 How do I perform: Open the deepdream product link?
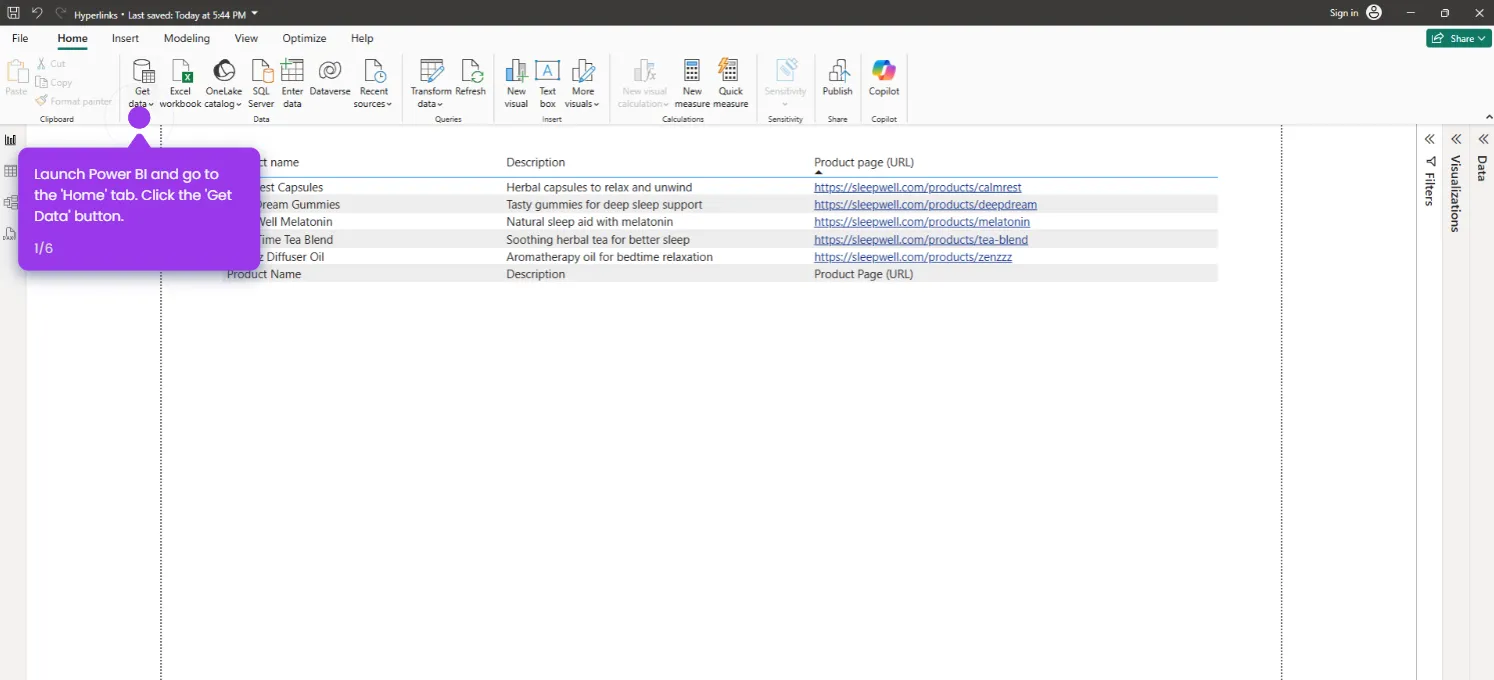click(925, 205)
